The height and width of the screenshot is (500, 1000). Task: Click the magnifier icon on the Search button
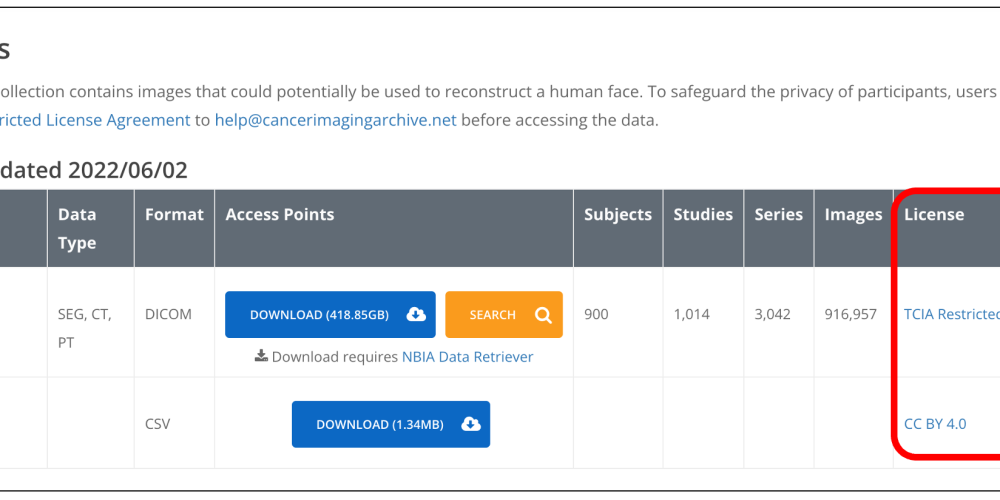(x=543, y=314)
